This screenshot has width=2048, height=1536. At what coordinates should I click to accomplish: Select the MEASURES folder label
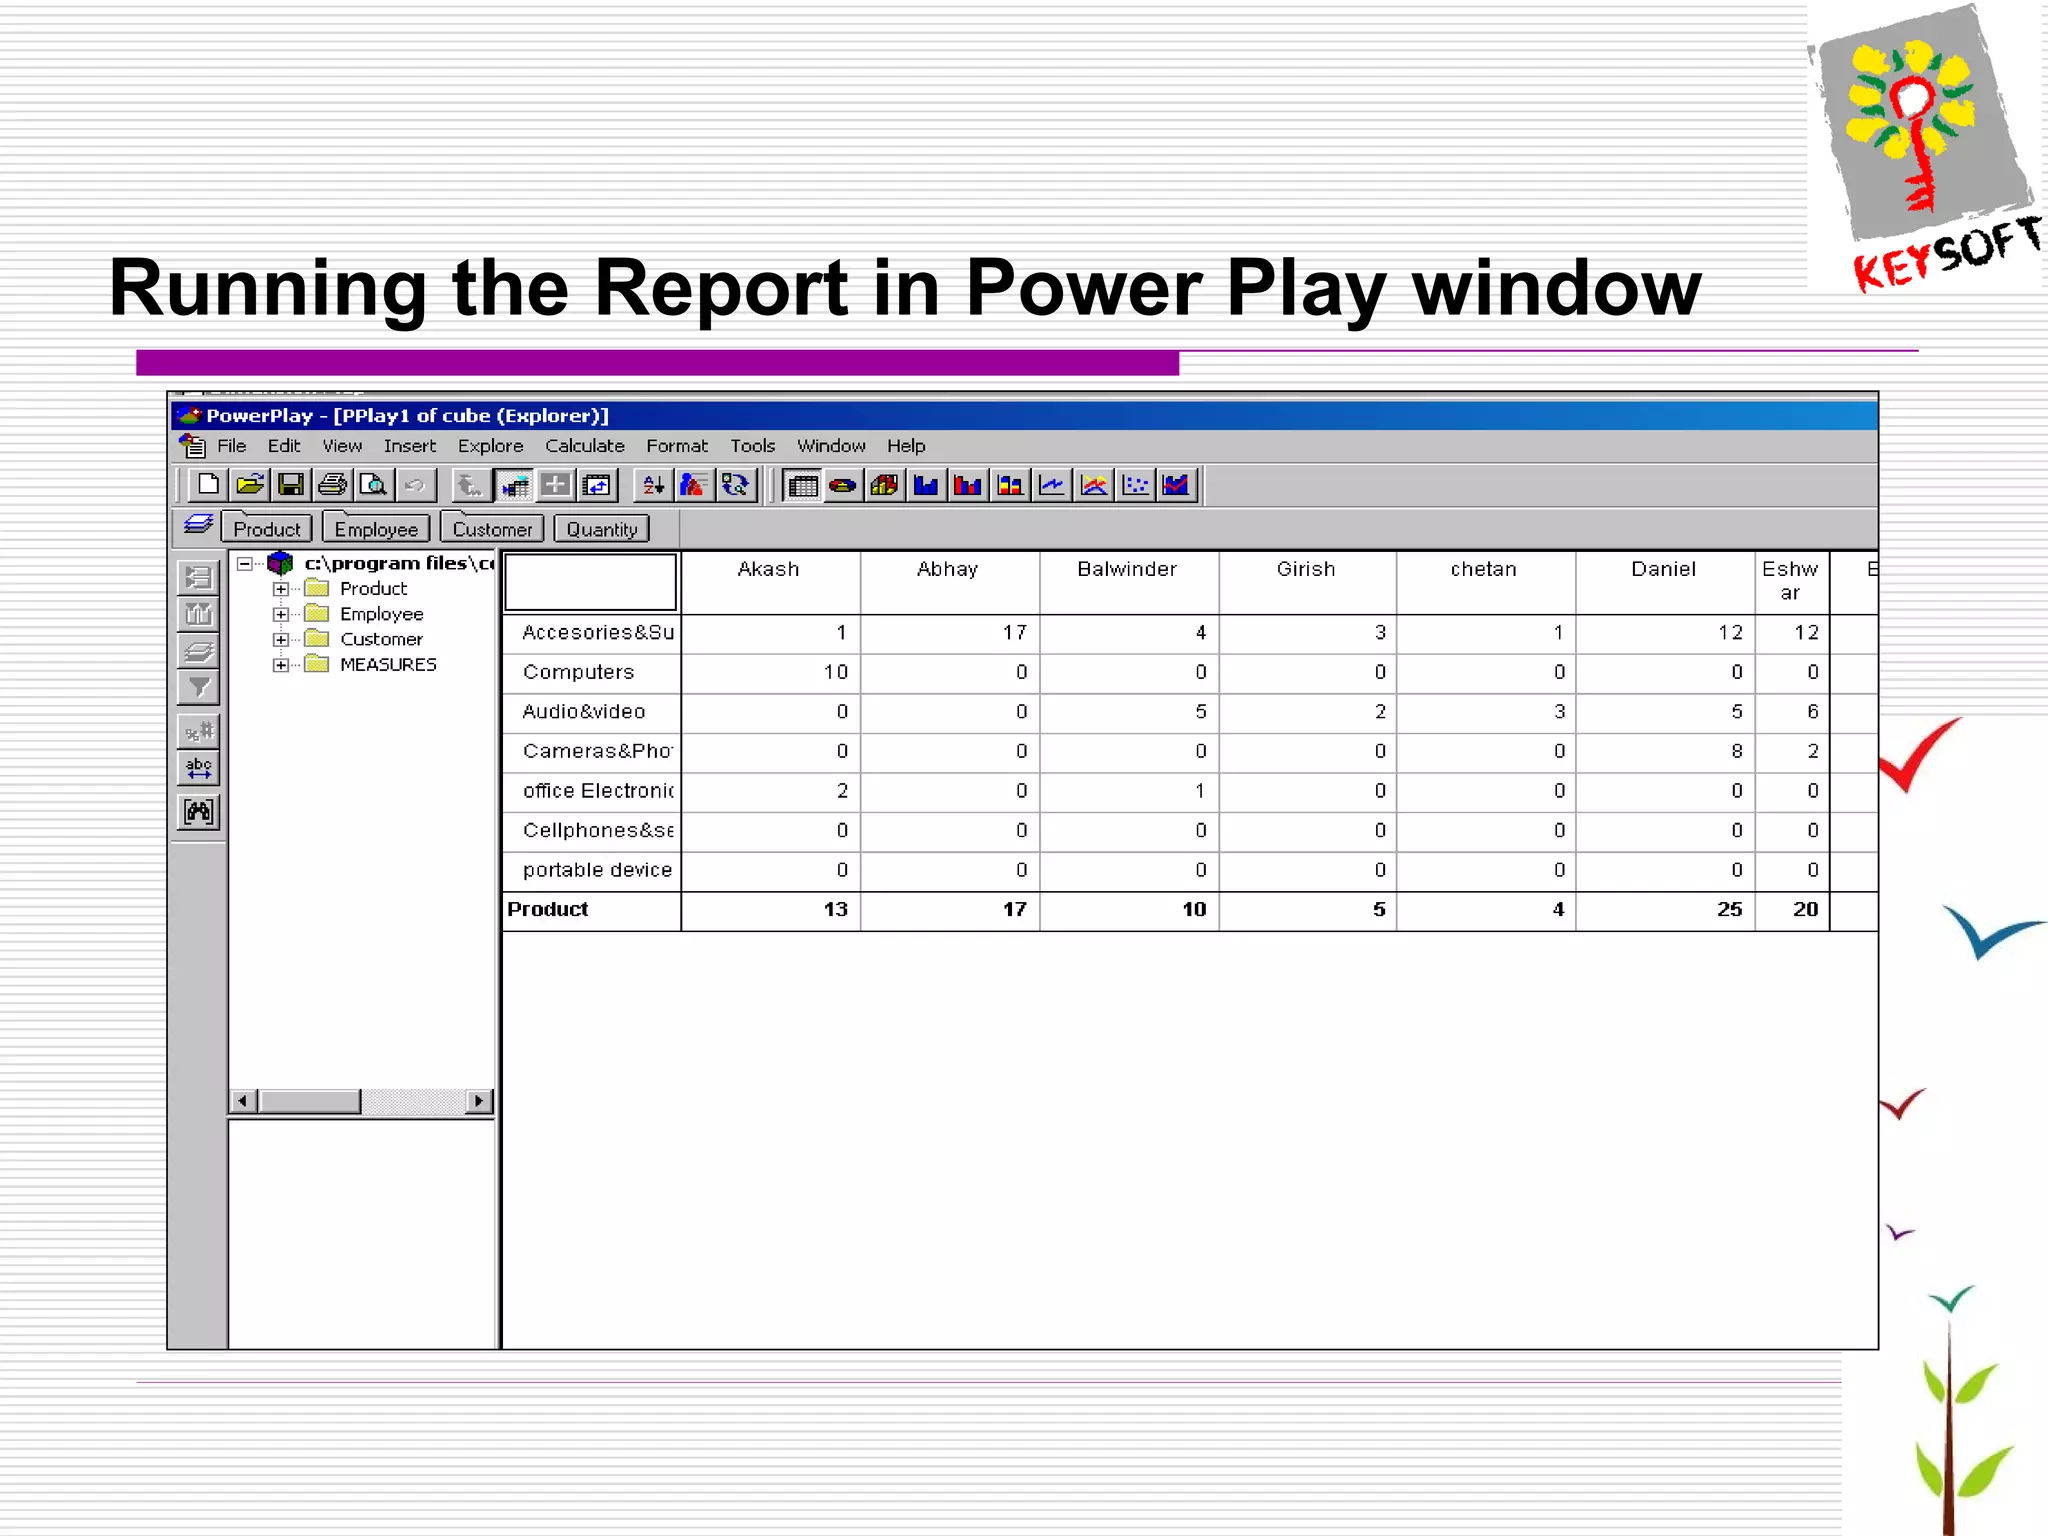[388, 664]
